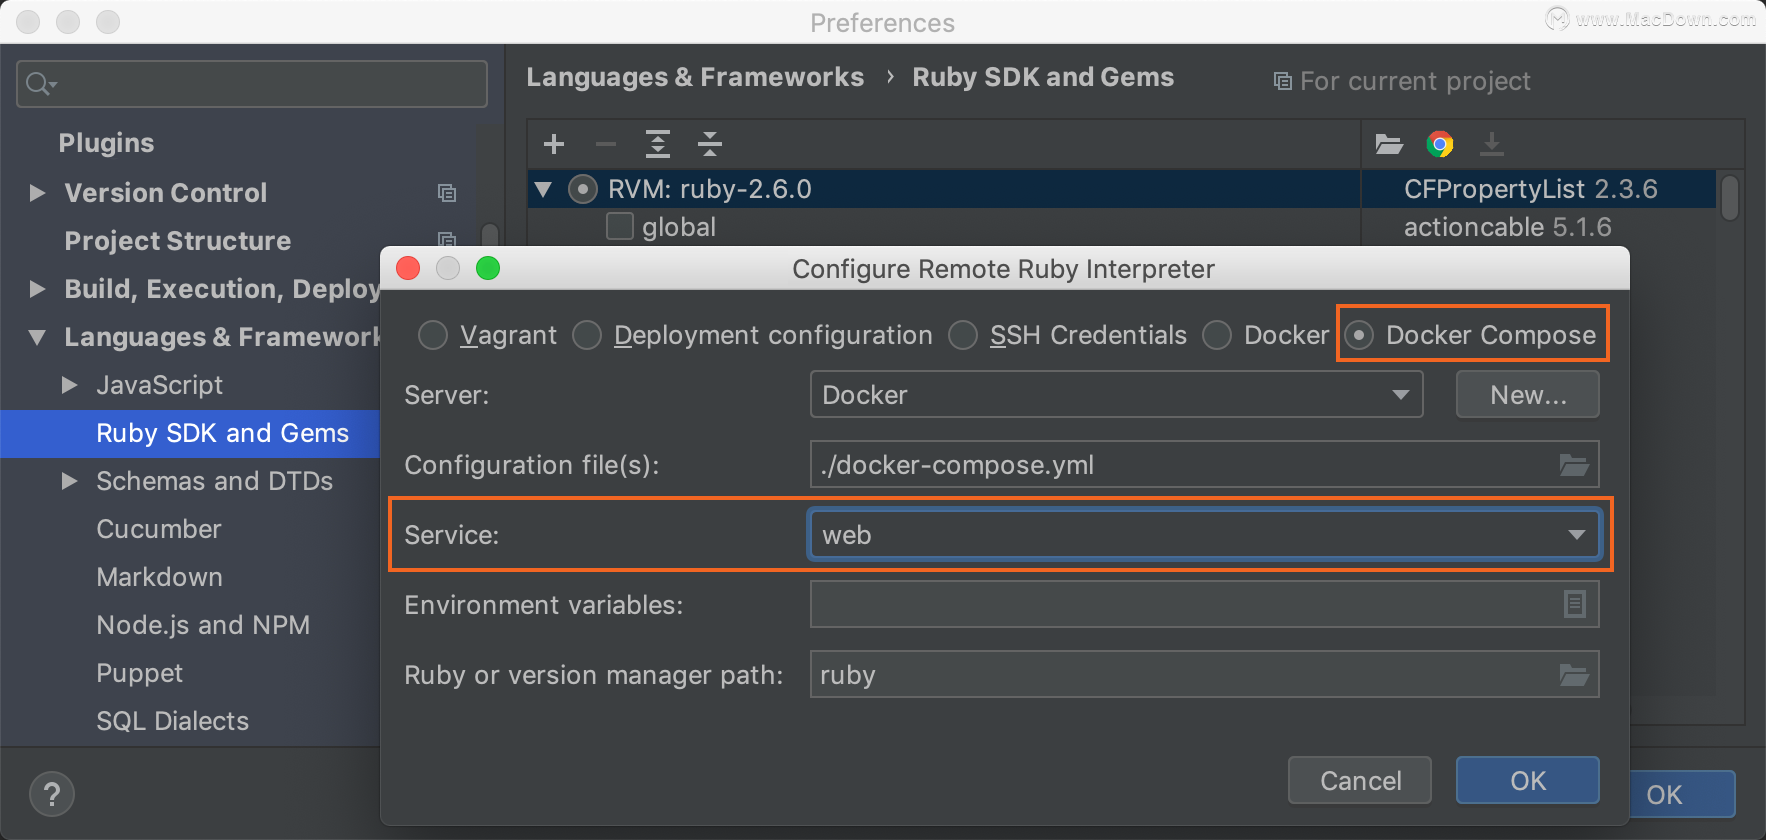Click OK in Preferences window
The height and width of the screenshot is (840, 1766).
(1683, 795)
